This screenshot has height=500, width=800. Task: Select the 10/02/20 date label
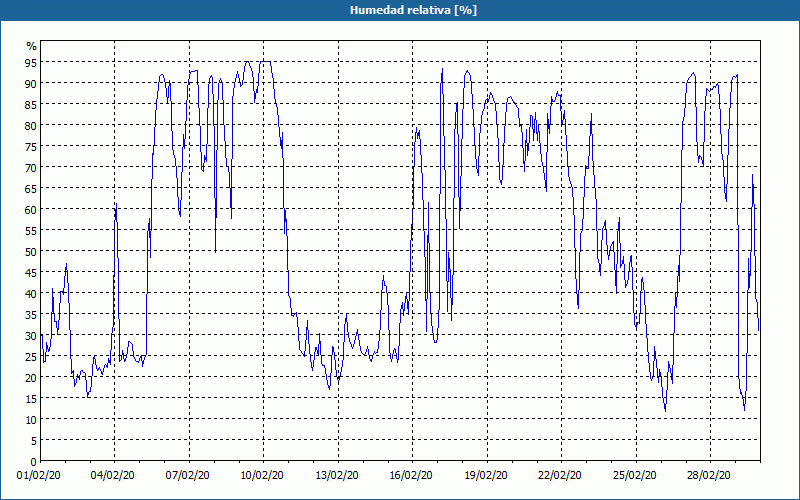click(x=262, y=475)
